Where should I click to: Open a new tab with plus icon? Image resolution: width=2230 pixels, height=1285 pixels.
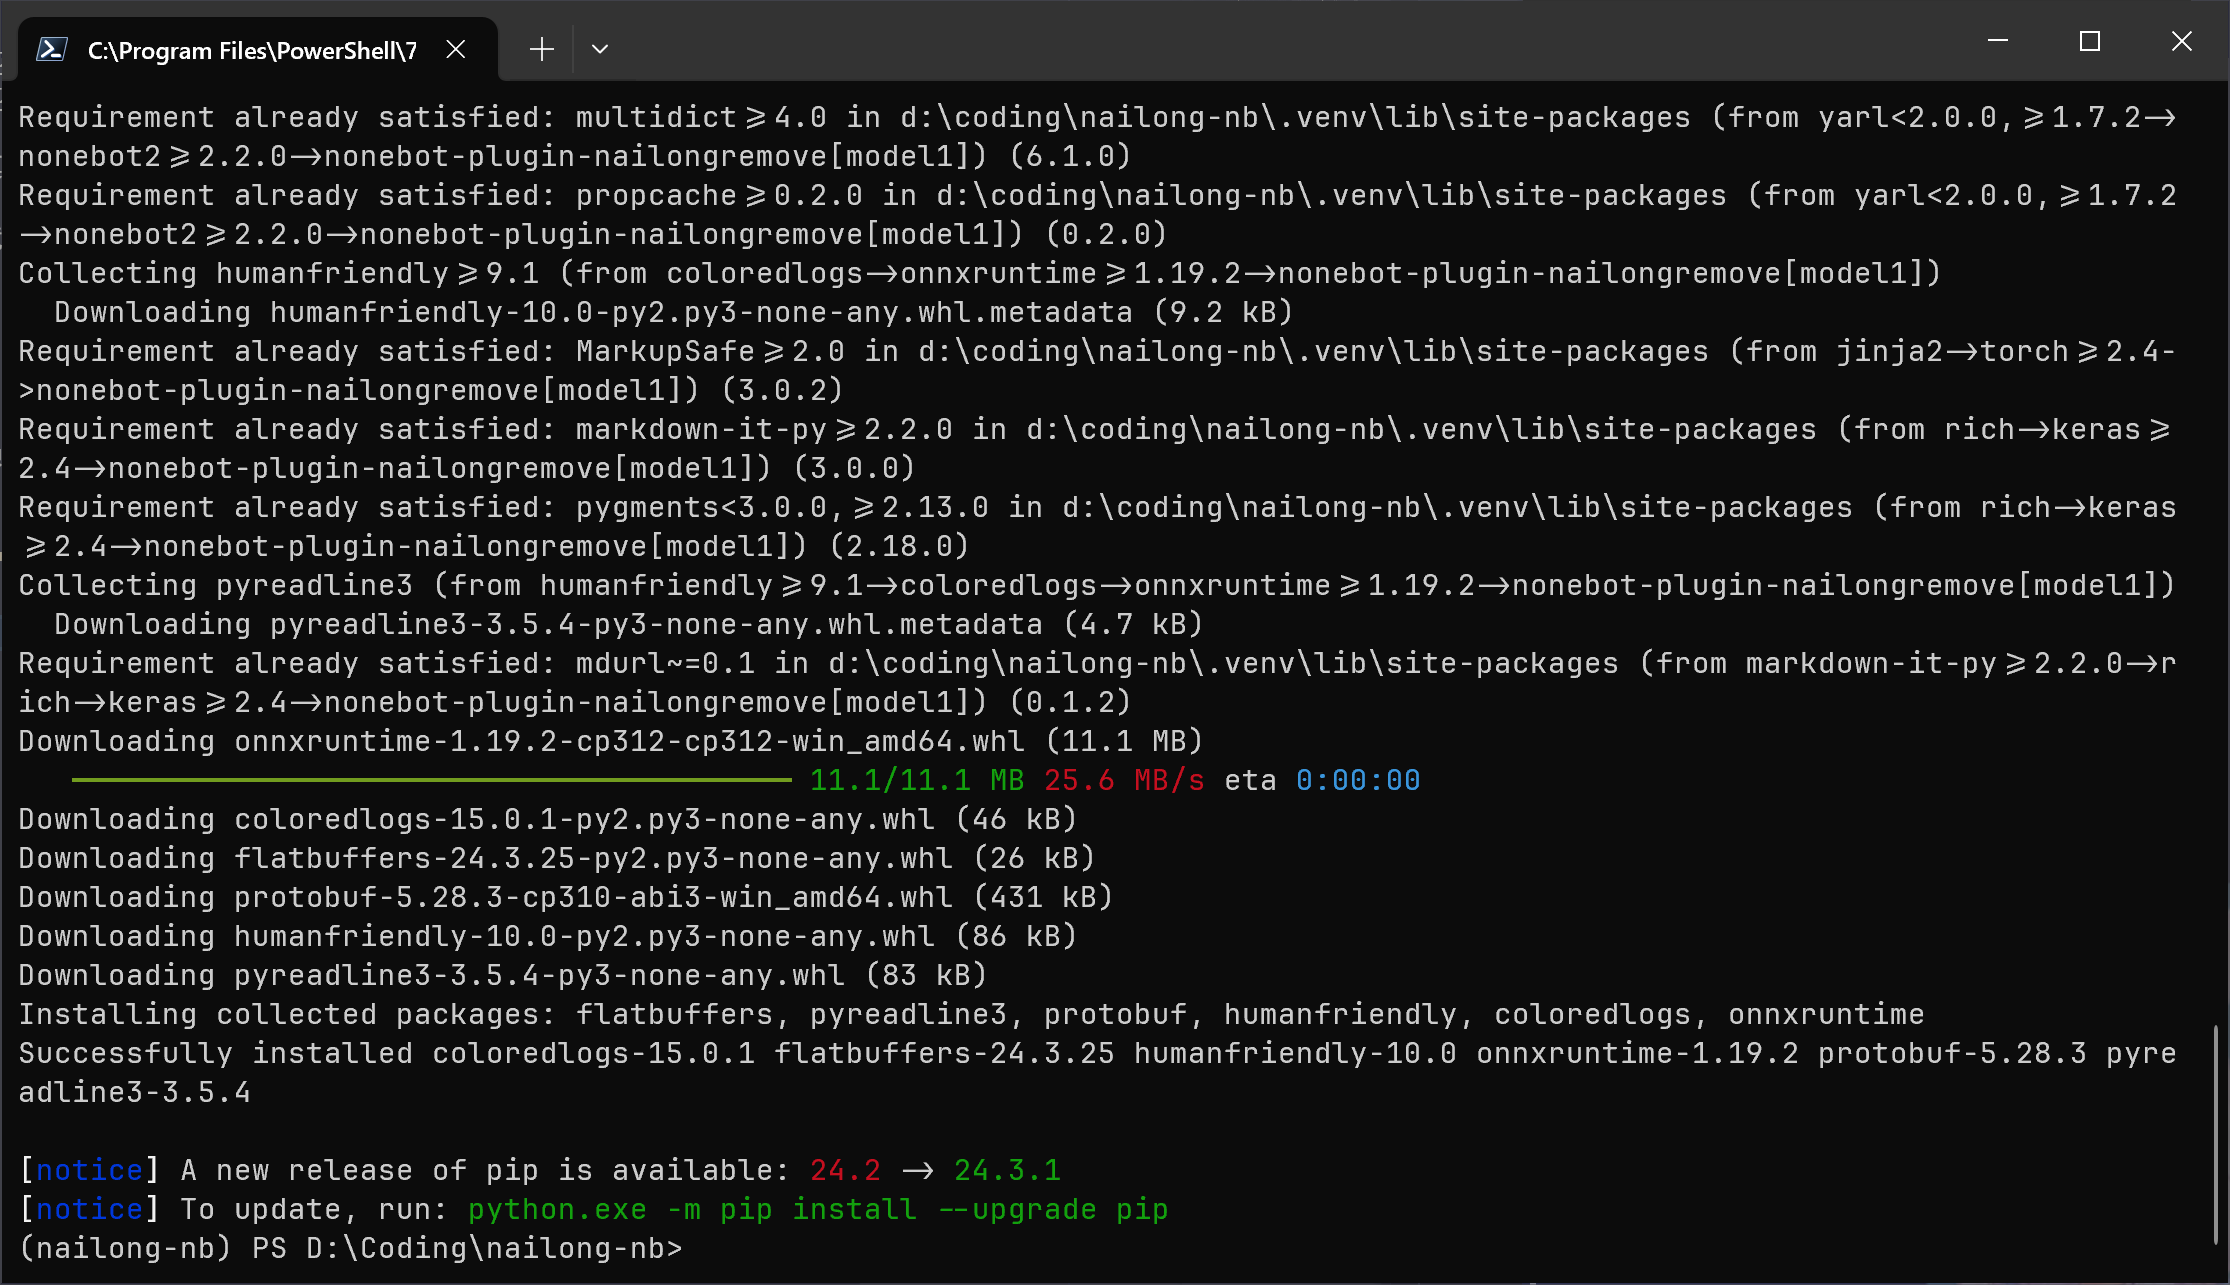click(x=542, y=49)
